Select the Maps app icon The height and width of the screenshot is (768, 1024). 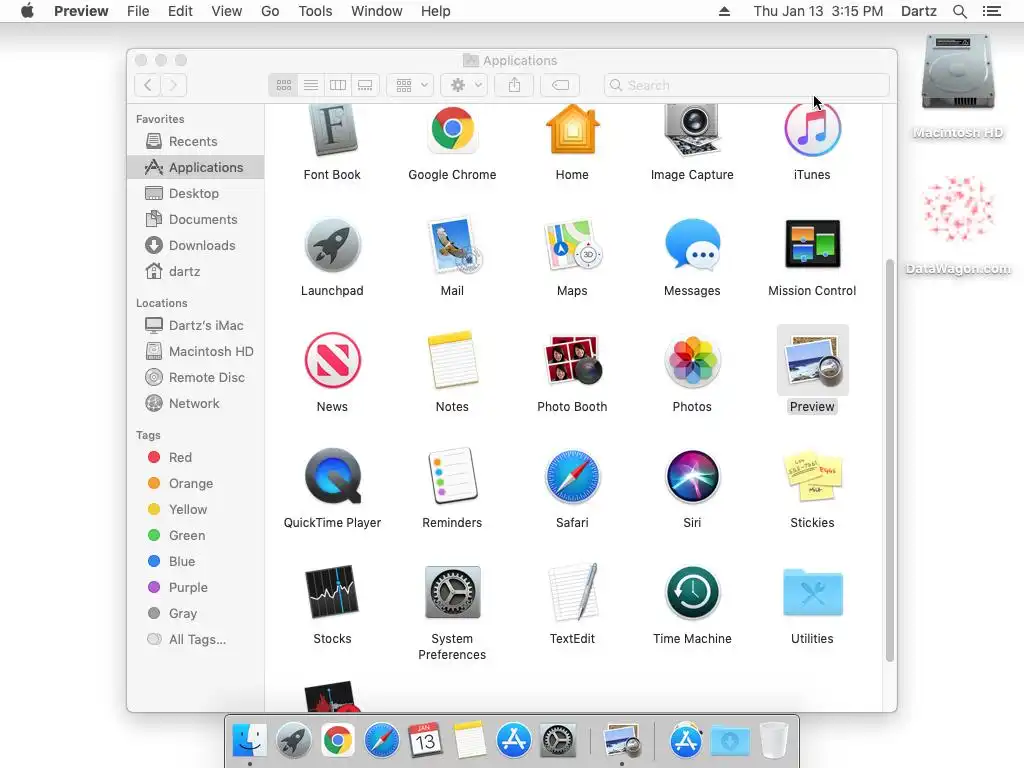coord(572,245)
